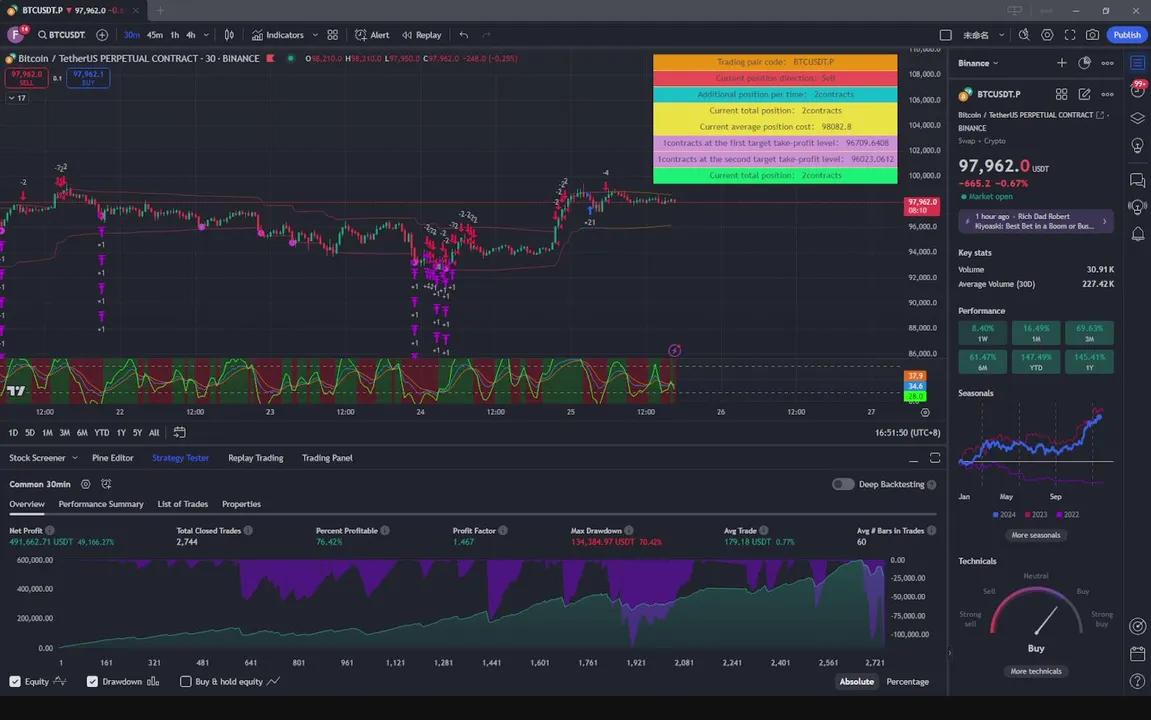1151x720 pixels.
Task: Open the indicator templates grid icon
Action: pos(333,34)
